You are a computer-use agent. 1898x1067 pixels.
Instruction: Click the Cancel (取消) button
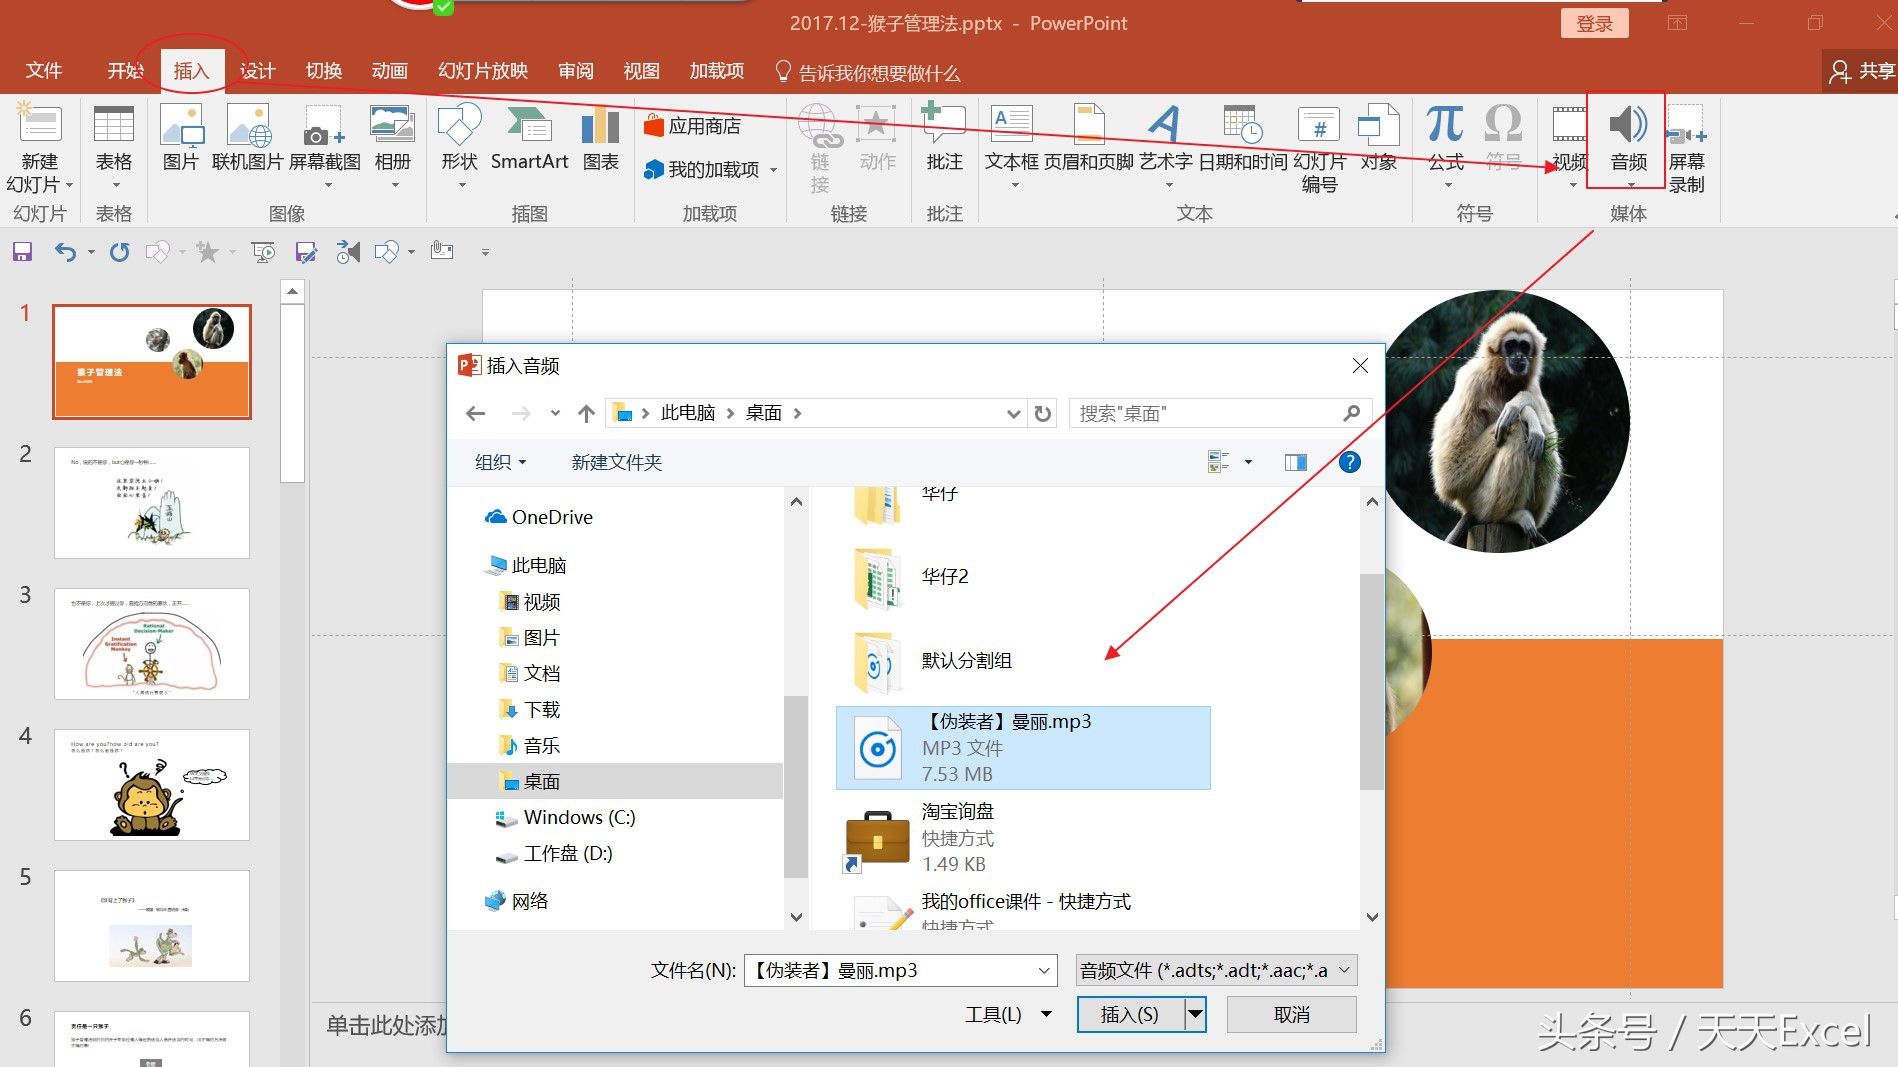1291,1014
